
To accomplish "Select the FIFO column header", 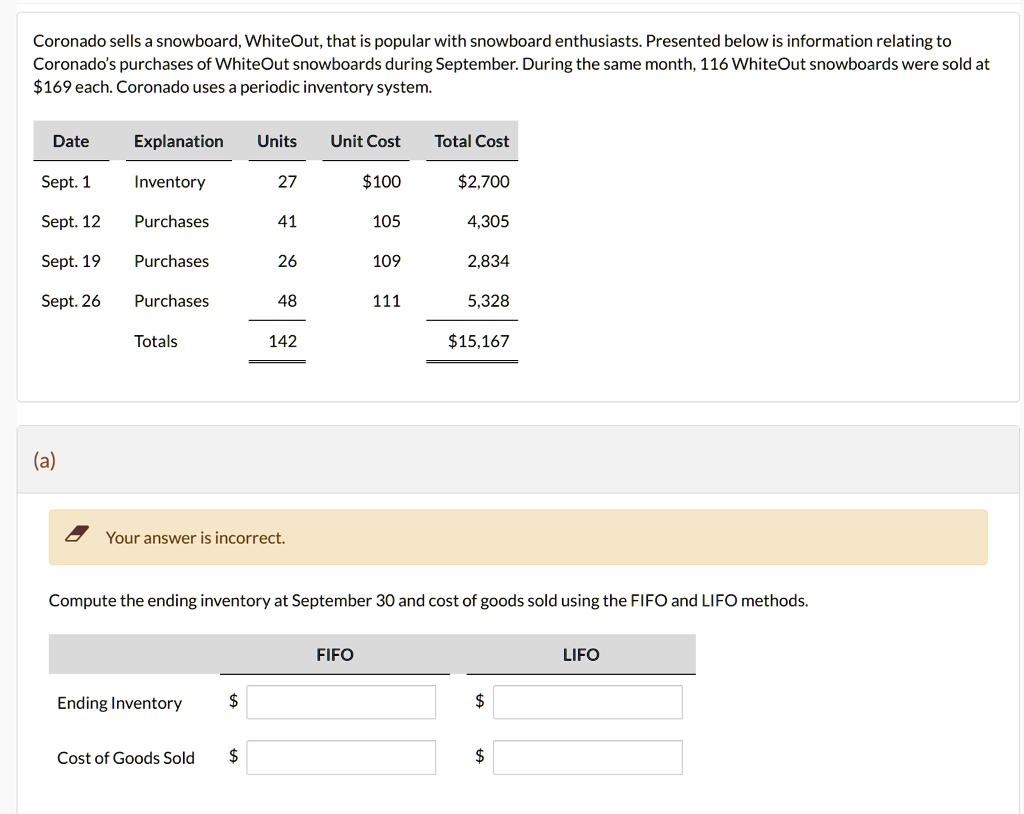I will pyautogui.click(x=334, y=655).
